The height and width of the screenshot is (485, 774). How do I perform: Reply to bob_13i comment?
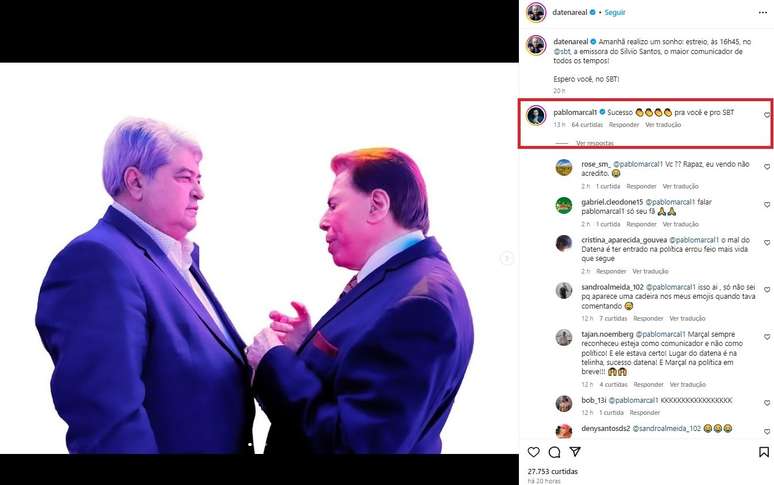pyautogui.click(x=644, y=412)
